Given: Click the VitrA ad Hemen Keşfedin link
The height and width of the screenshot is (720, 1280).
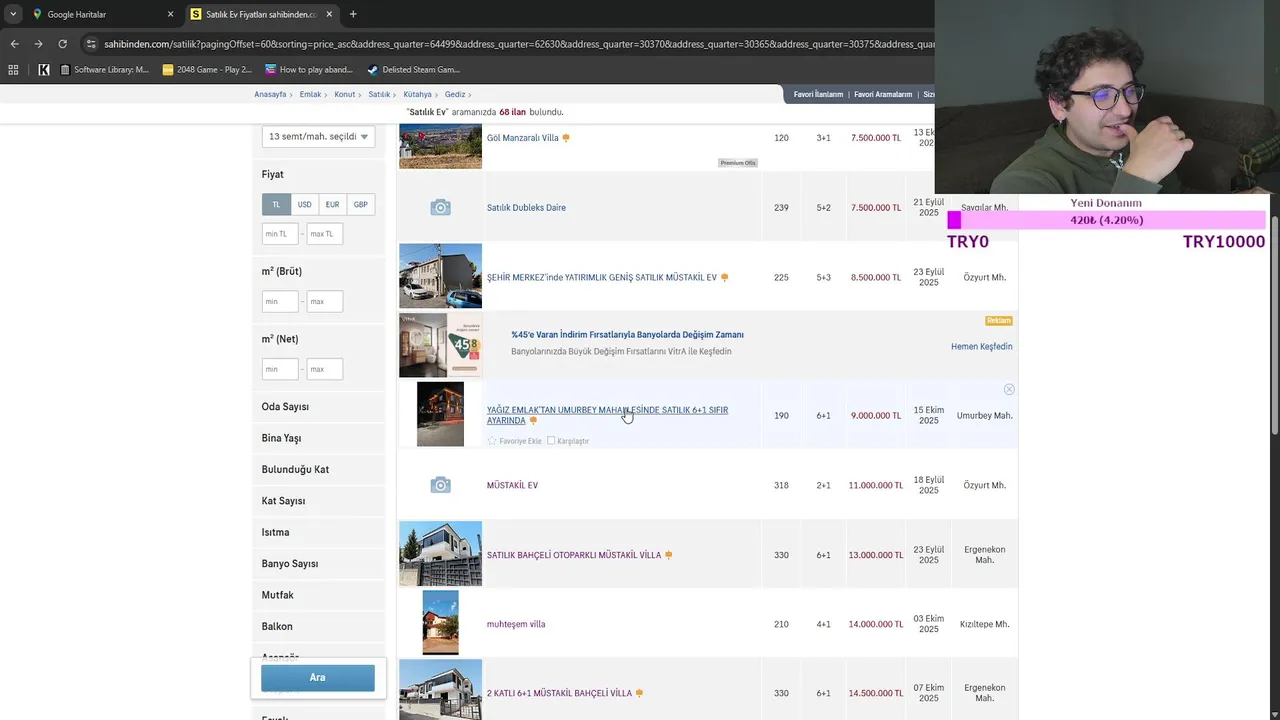Looking at the screenshot, I should tap(981, 347).
